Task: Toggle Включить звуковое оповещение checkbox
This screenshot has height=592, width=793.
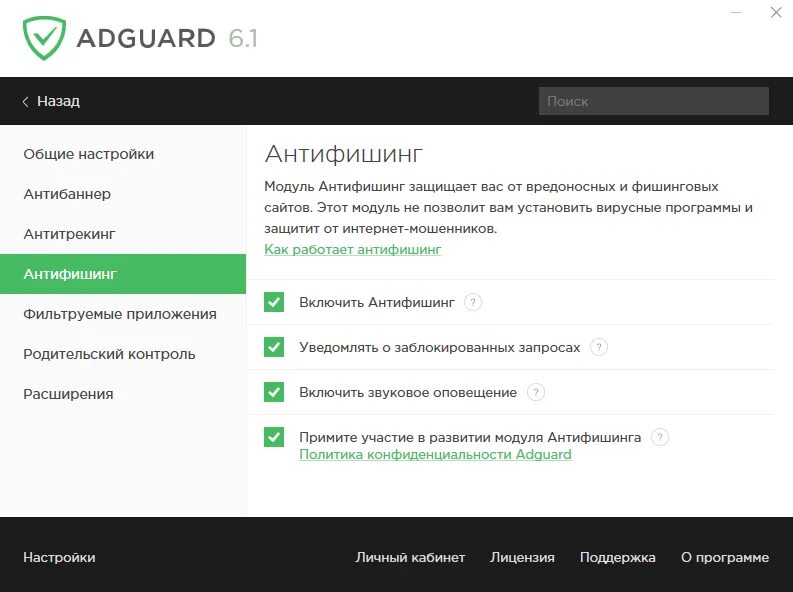Action: pos(274,392)
